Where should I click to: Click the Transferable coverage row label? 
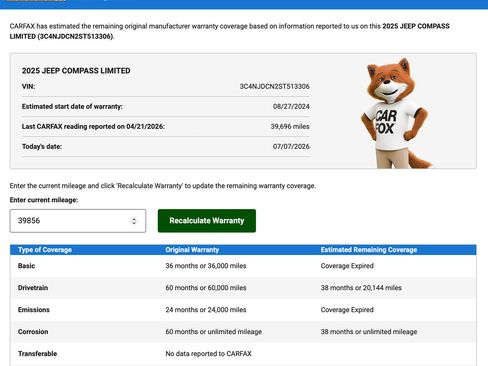click(x=37, y=354)
